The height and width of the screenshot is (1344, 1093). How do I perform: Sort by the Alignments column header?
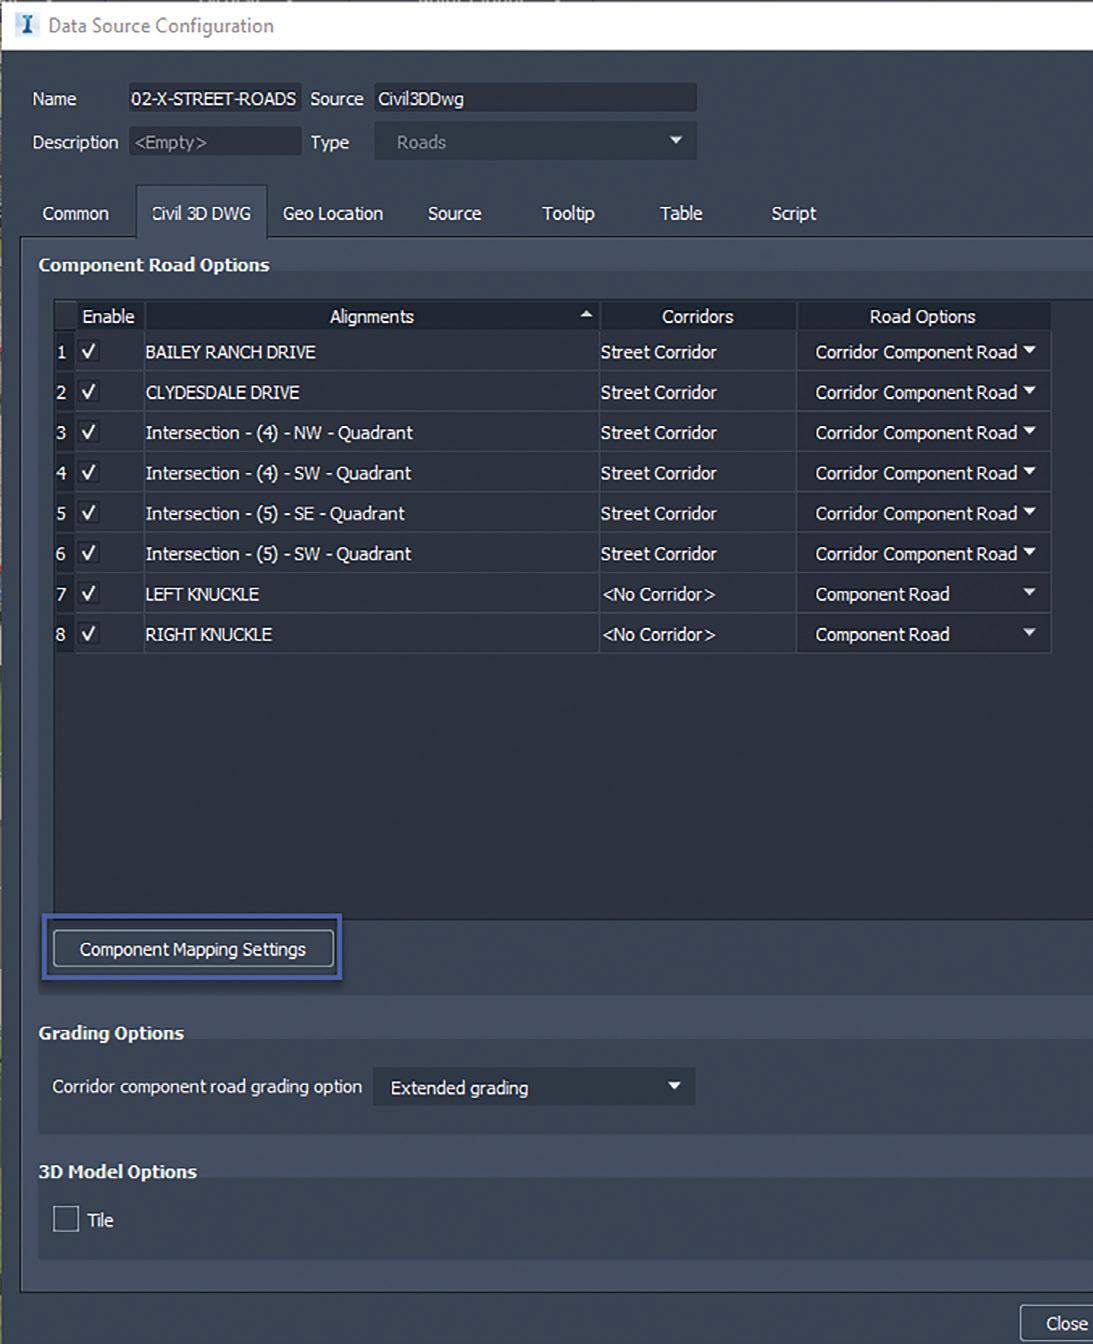(372, 316)
